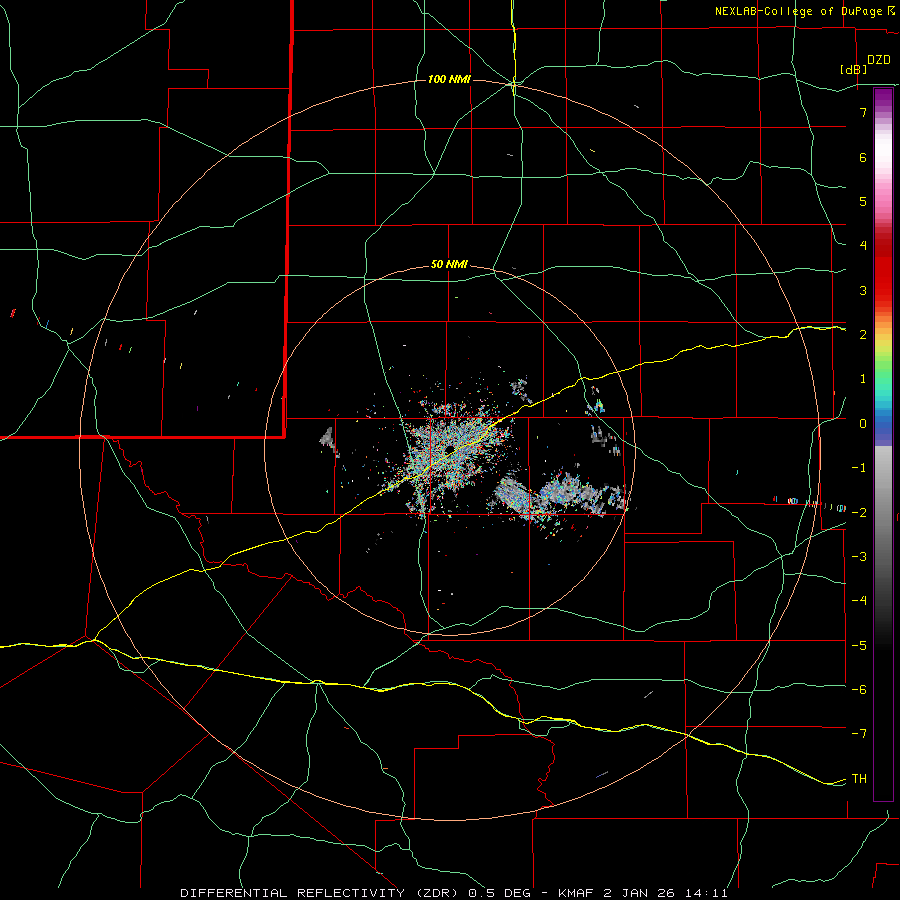This screenshot has width=900, height=900.
Task: Click the 0 value on color scale
Action: point(863,423)
